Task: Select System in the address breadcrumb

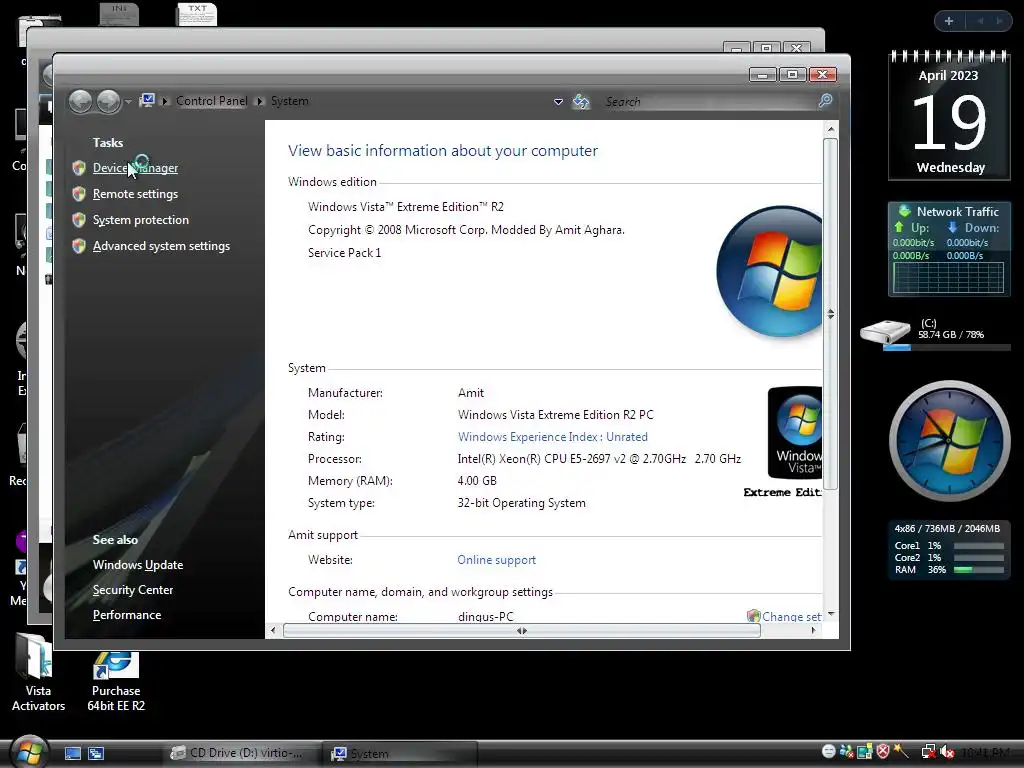Action: pyautogui.click(x=289, y=101)
